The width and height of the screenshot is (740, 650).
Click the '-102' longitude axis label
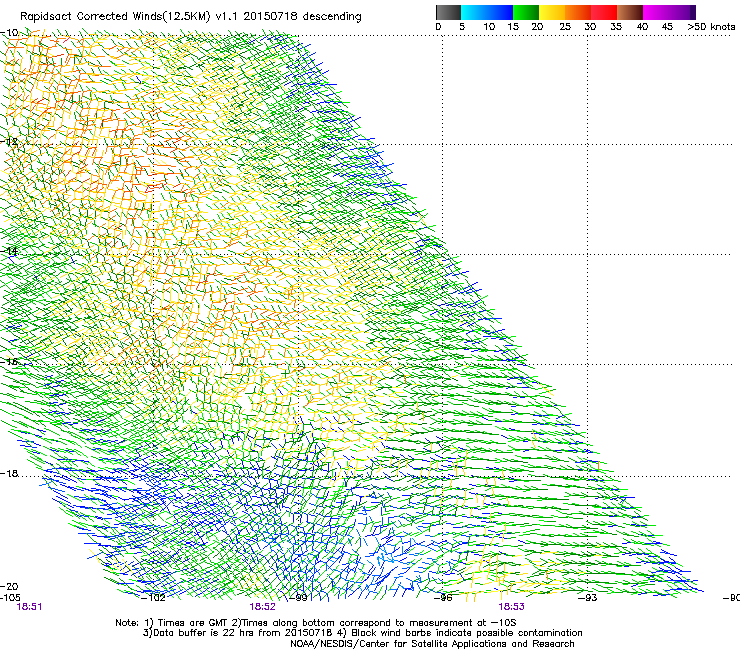coord(153,597)
